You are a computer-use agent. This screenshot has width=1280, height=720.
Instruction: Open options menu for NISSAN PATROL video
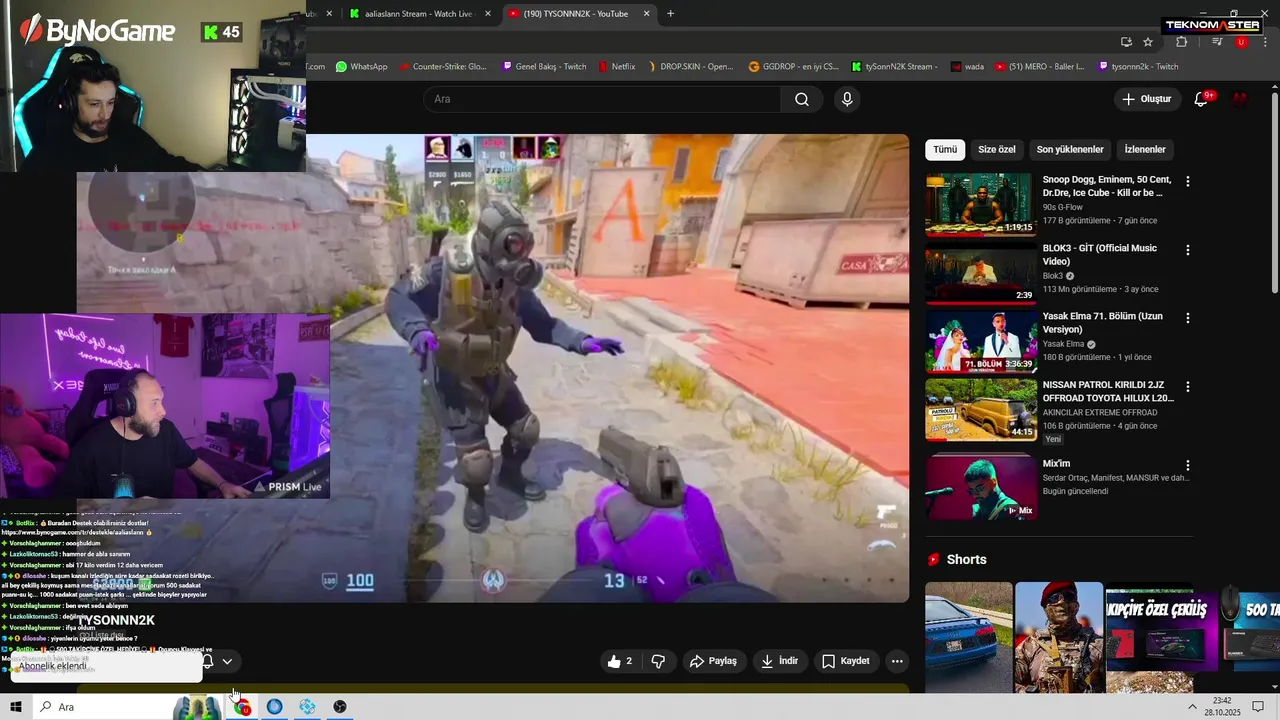pyautogui.click(x=1188, y=386)
